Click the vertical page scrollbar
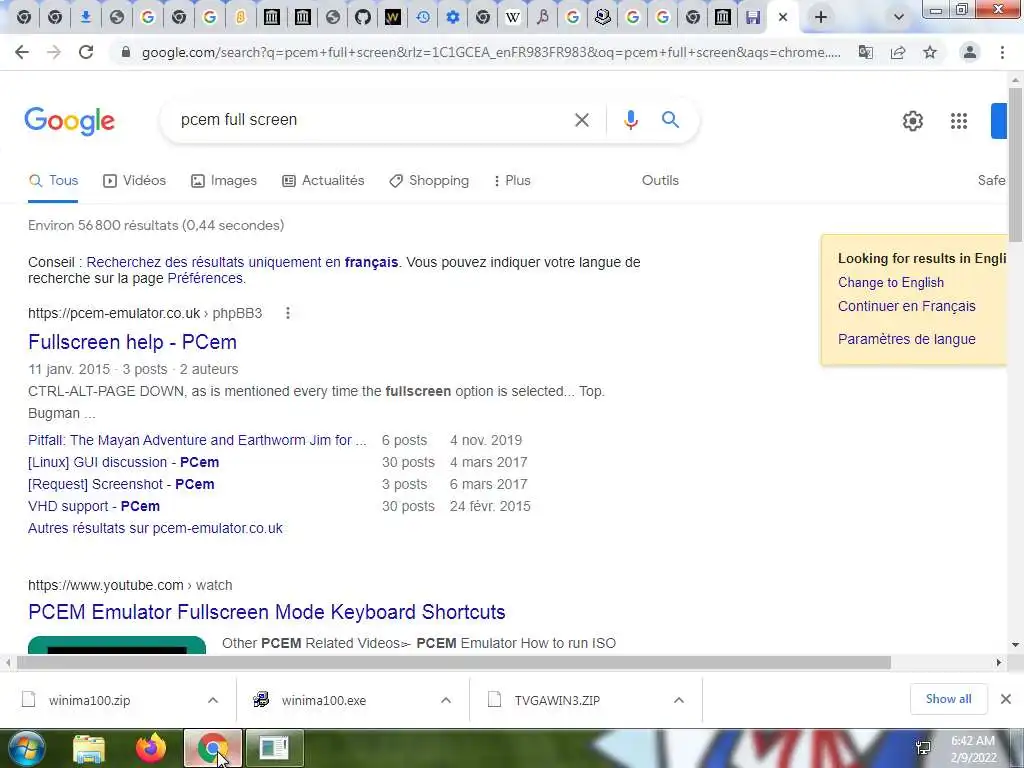This screenshot has height=768, width=1024. [1016, 163]
